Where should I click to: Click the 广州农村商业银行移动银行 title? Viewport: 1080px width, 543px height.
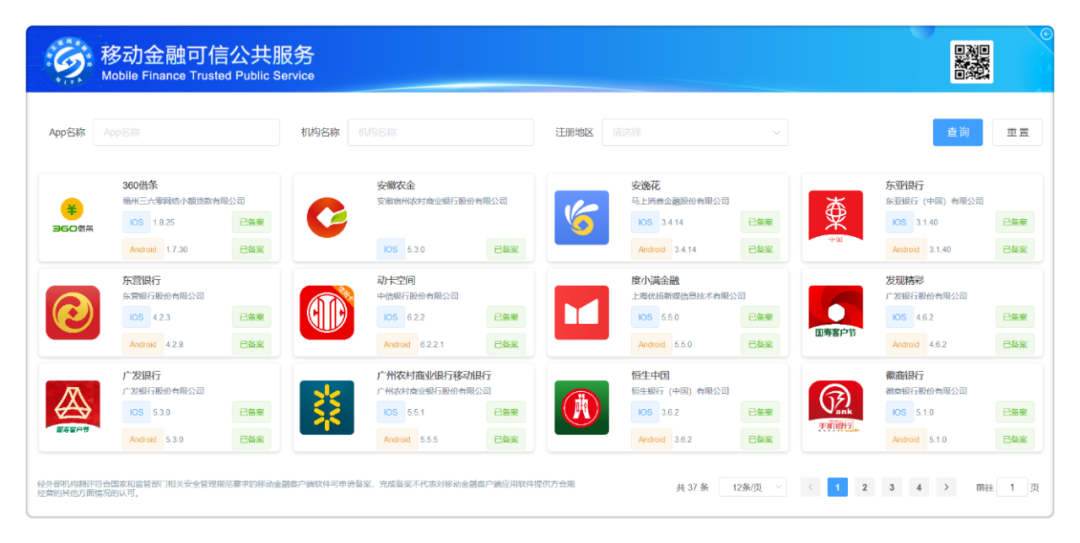[434, 376]
